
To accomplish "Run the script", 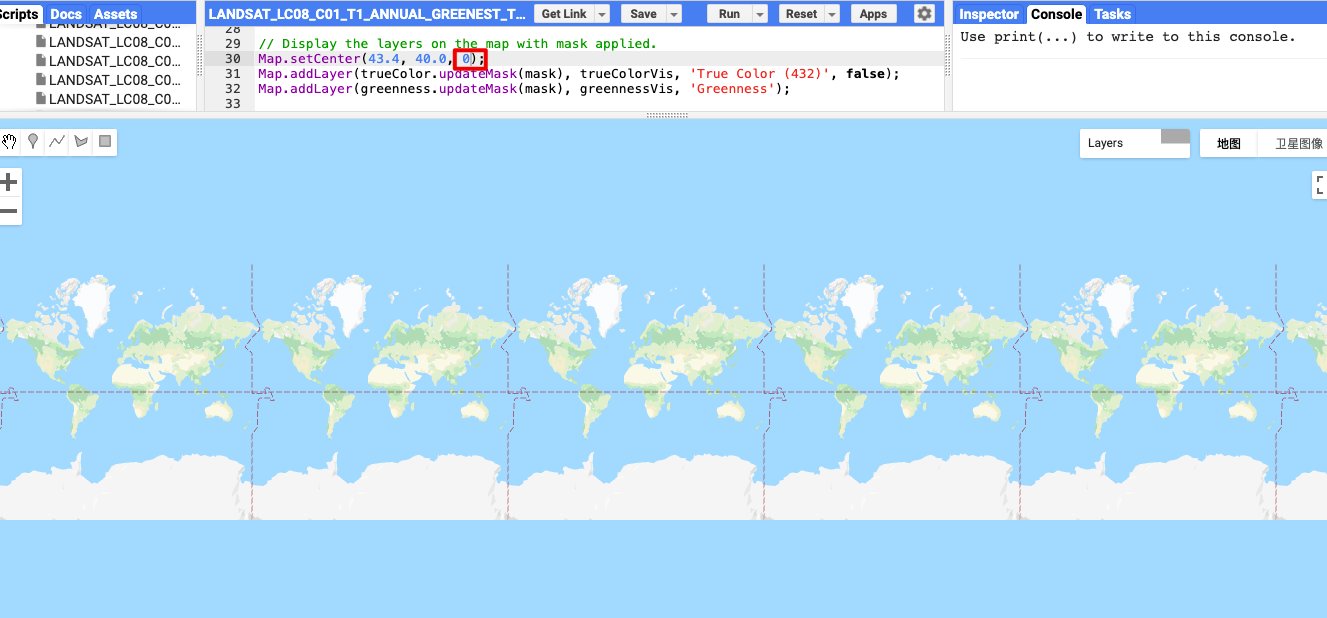I will tap(730, 14).
